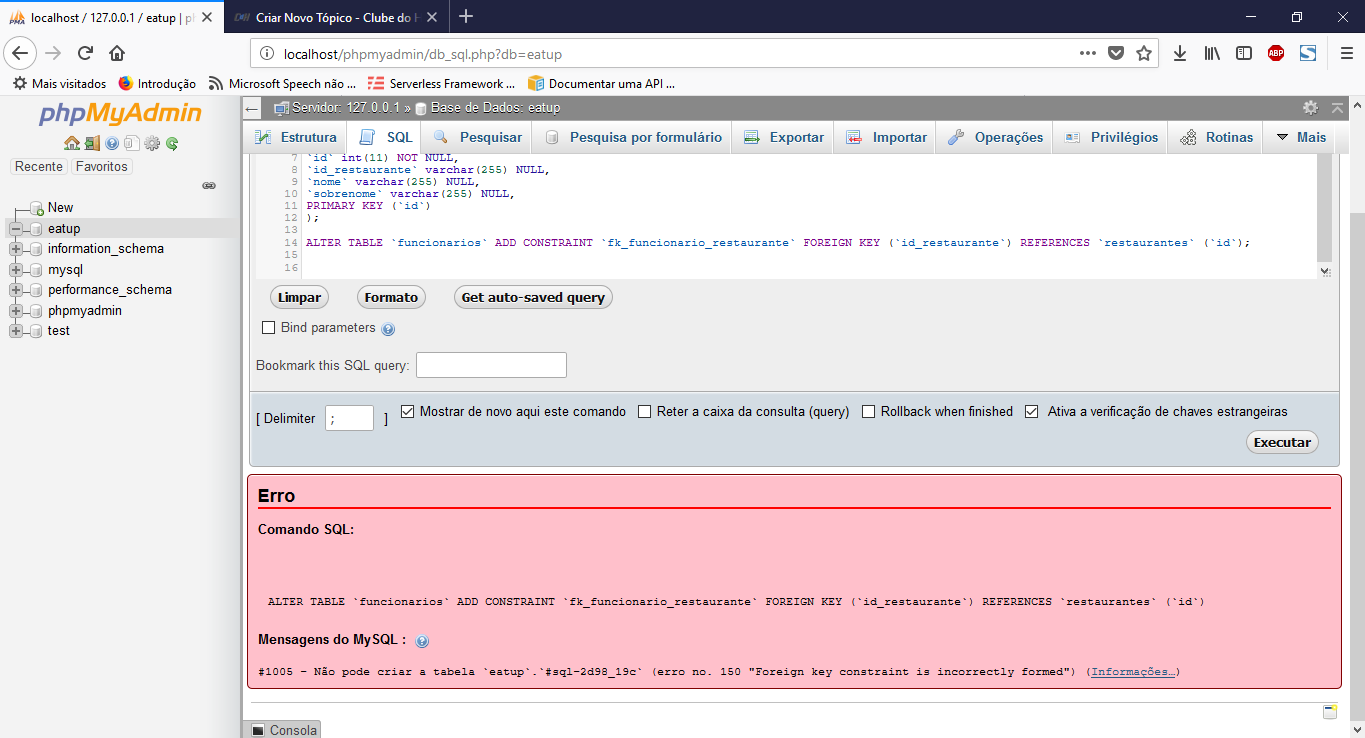Select the SQL tab
This screenshot has width=1365, height=738.
click(x=384, y=137)
